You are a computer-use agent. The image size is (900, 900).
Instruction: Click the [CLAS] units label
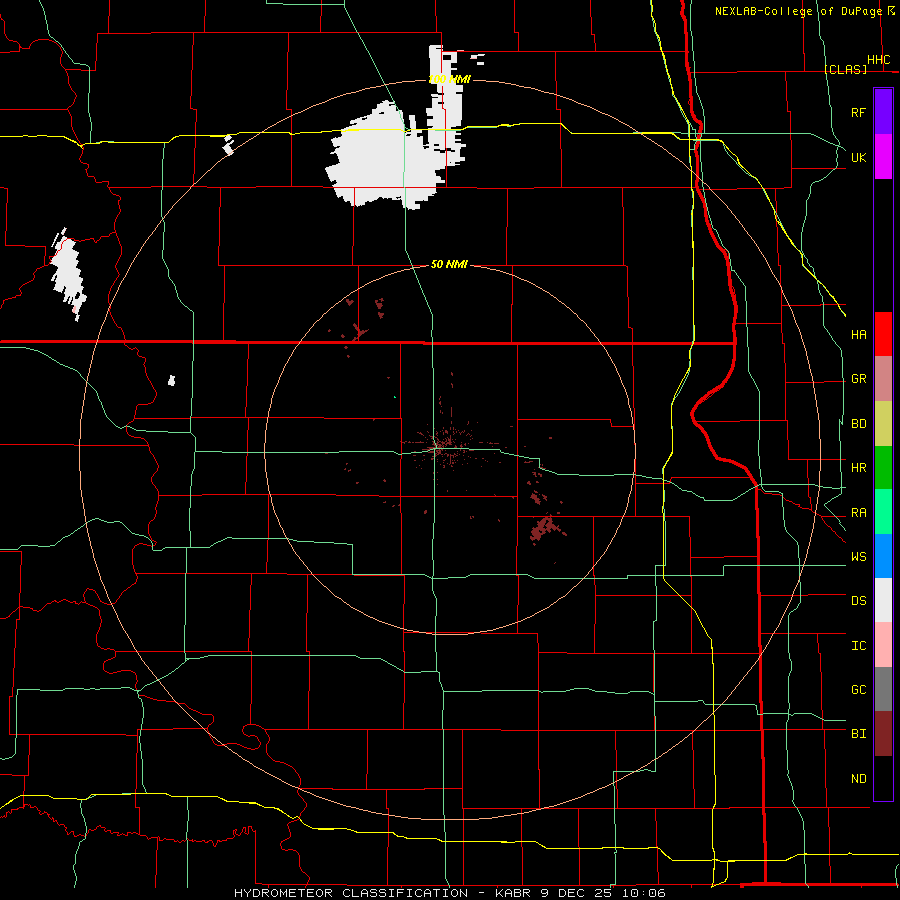pos(845,69)
